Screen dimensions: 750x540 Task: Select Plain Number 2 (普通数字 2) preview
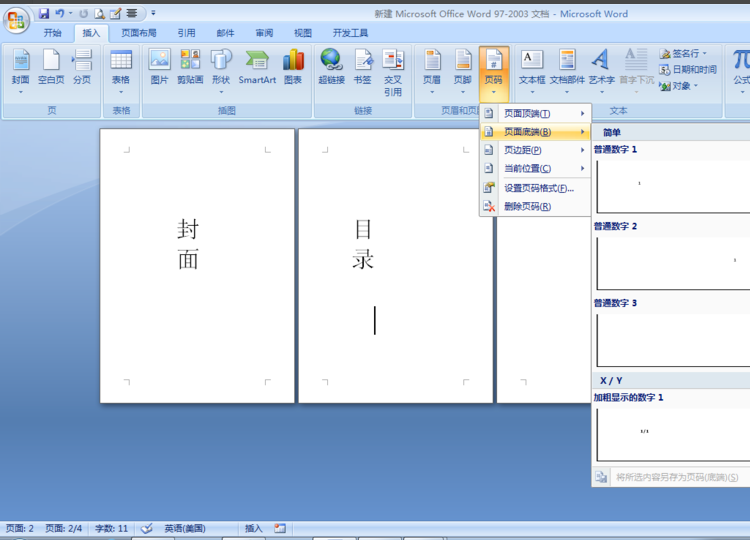pyautogui.click(x=672, y=263)
